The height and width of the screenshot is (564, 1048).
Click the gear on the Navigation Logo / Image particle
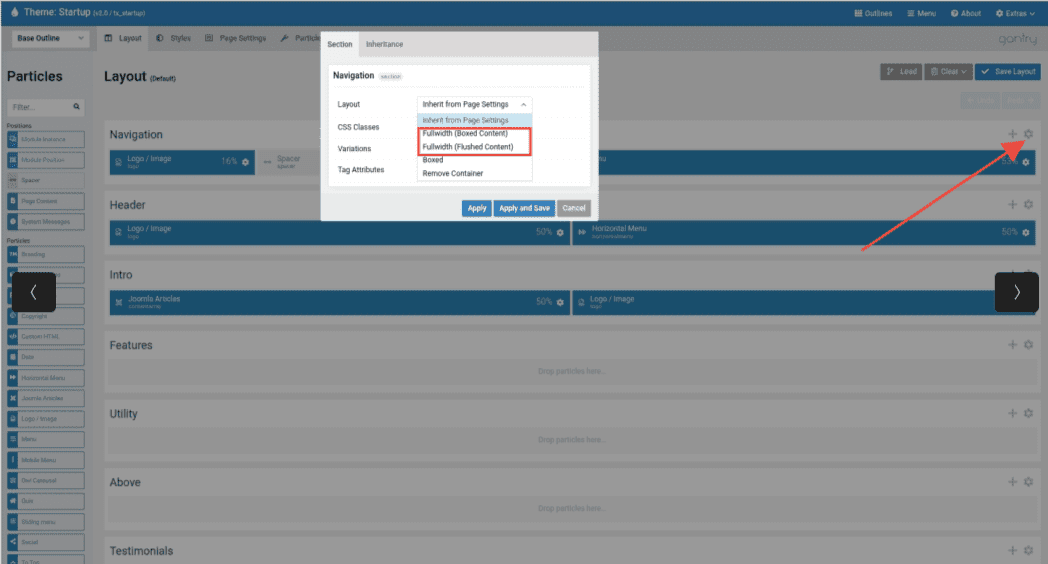pos(246,161)
